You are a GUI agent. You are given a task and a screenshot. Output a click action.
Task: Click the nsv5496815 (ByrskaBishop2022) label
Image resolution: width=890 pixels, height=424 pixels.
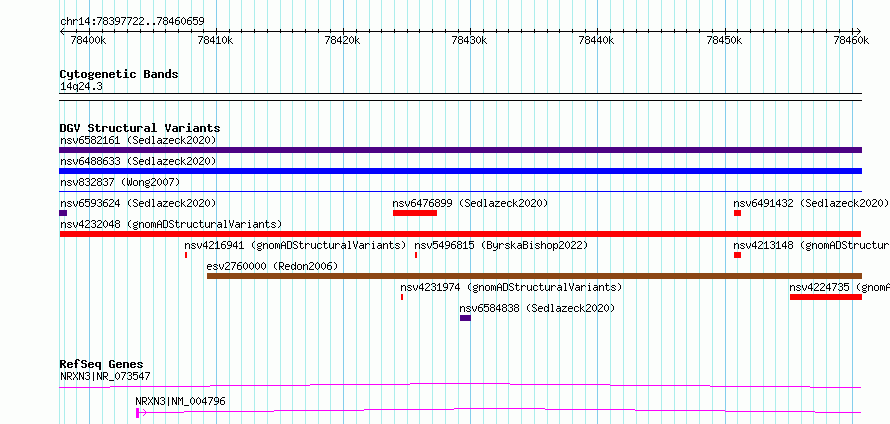point(501,245)
